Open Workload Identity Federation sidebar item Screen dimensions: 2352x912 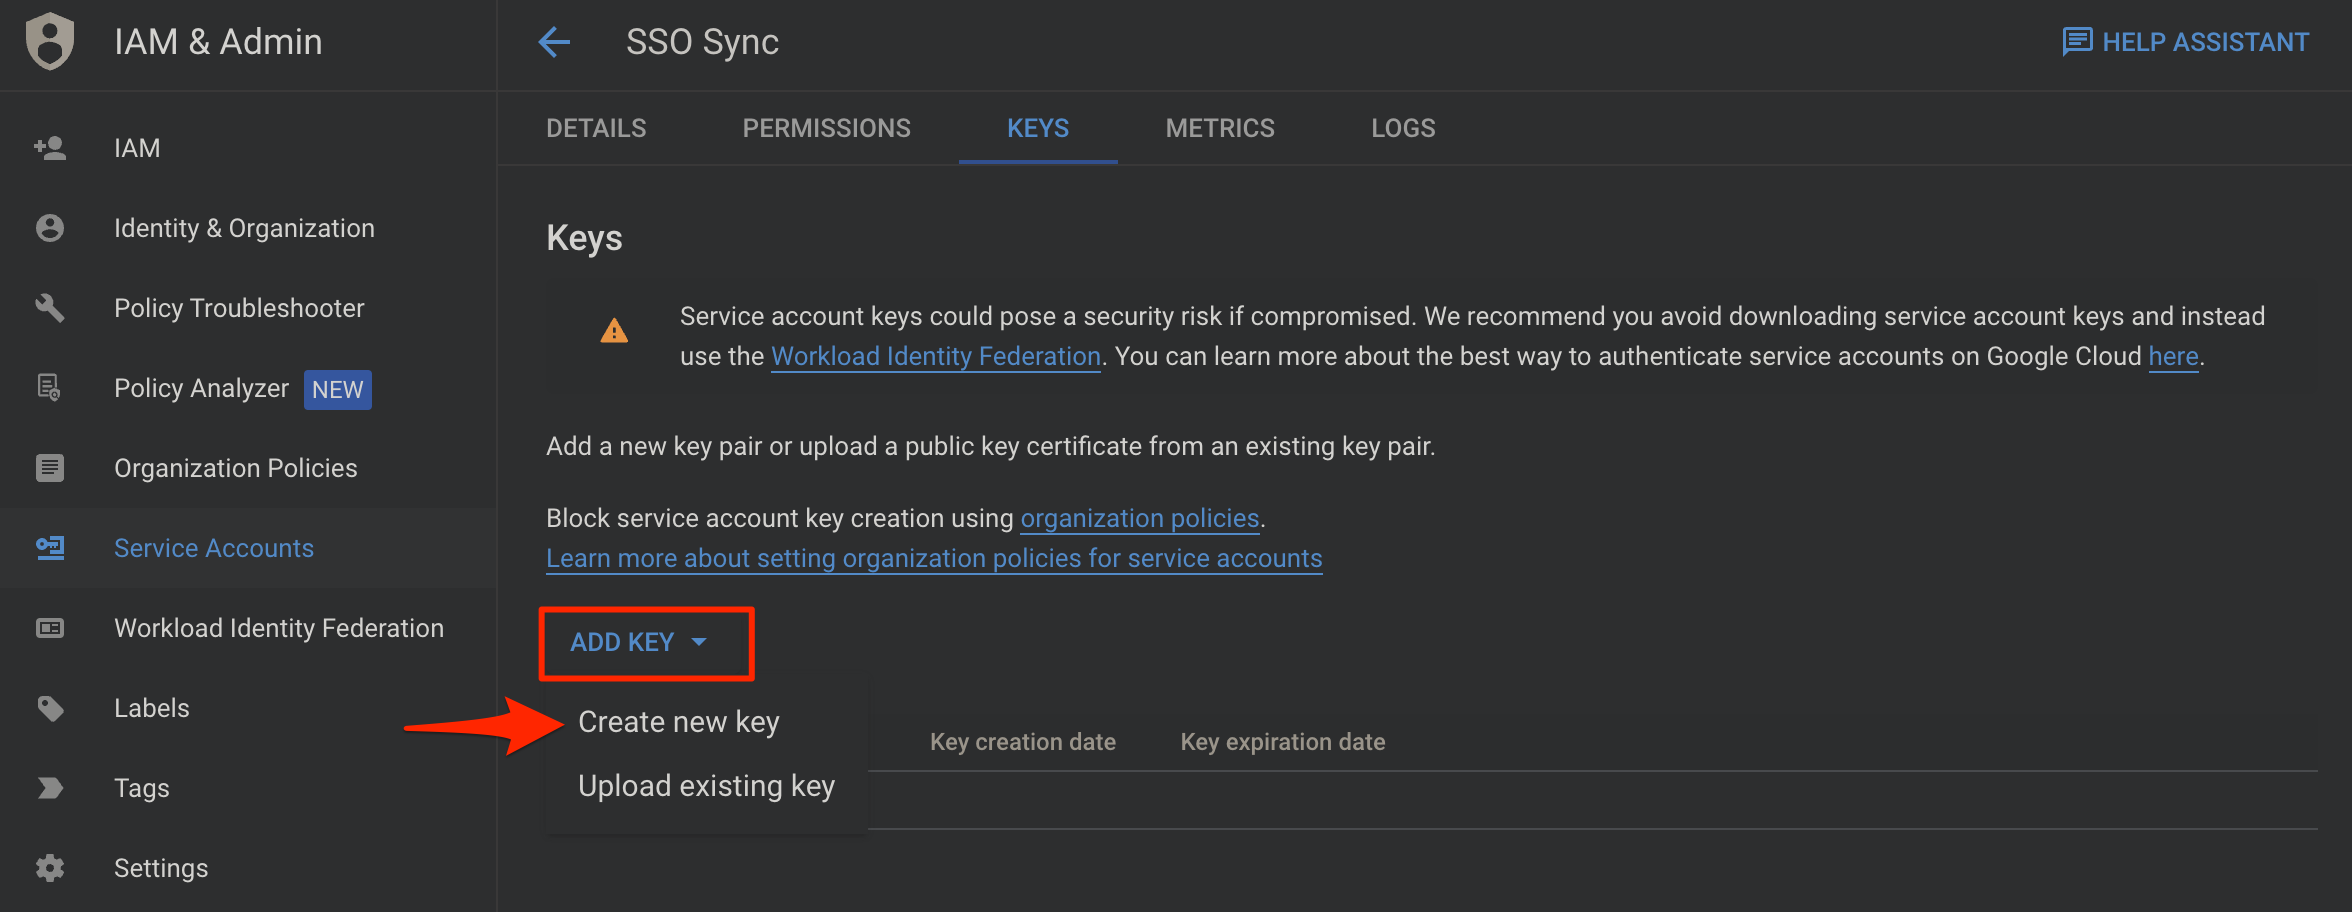(279, 628)
